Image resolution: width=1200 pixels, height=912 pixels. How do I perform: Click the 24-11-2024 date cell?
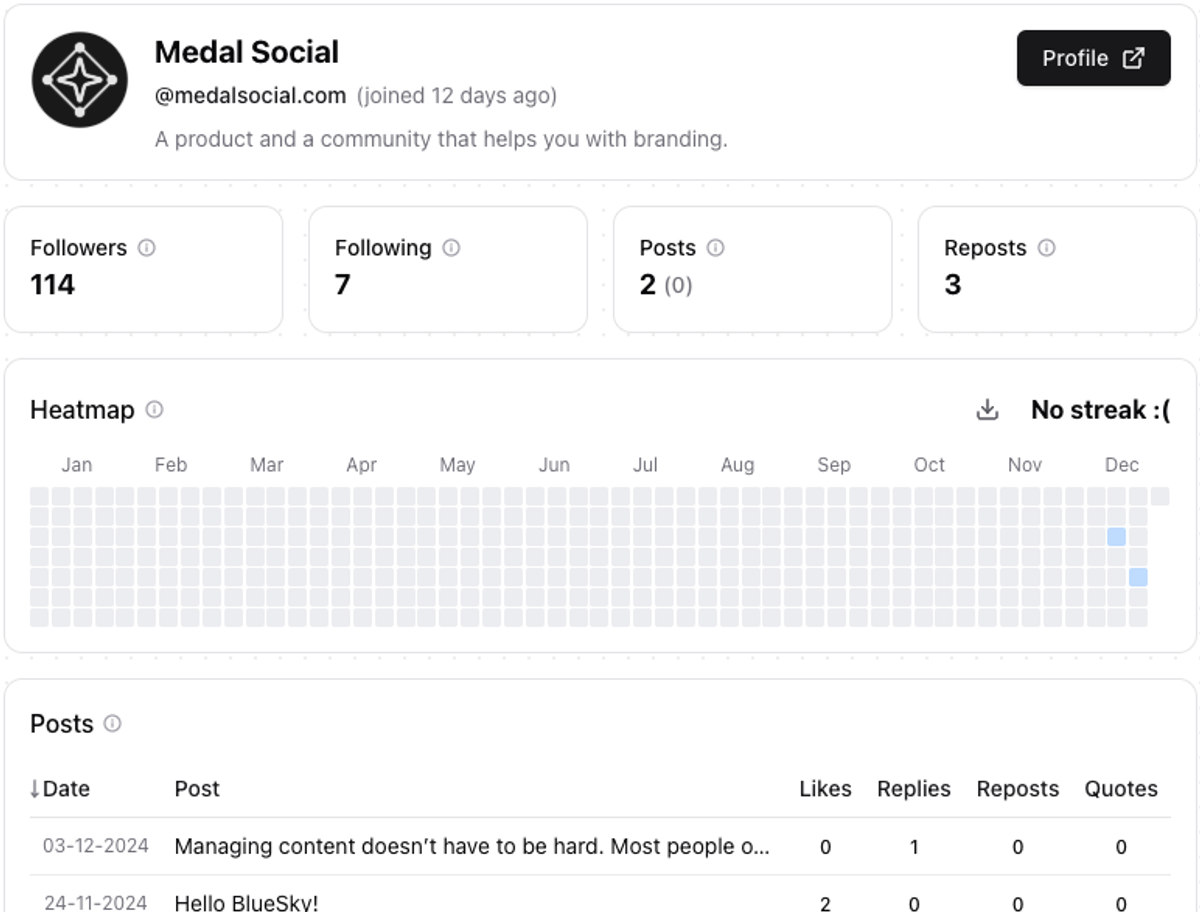[x=96, y=903]
